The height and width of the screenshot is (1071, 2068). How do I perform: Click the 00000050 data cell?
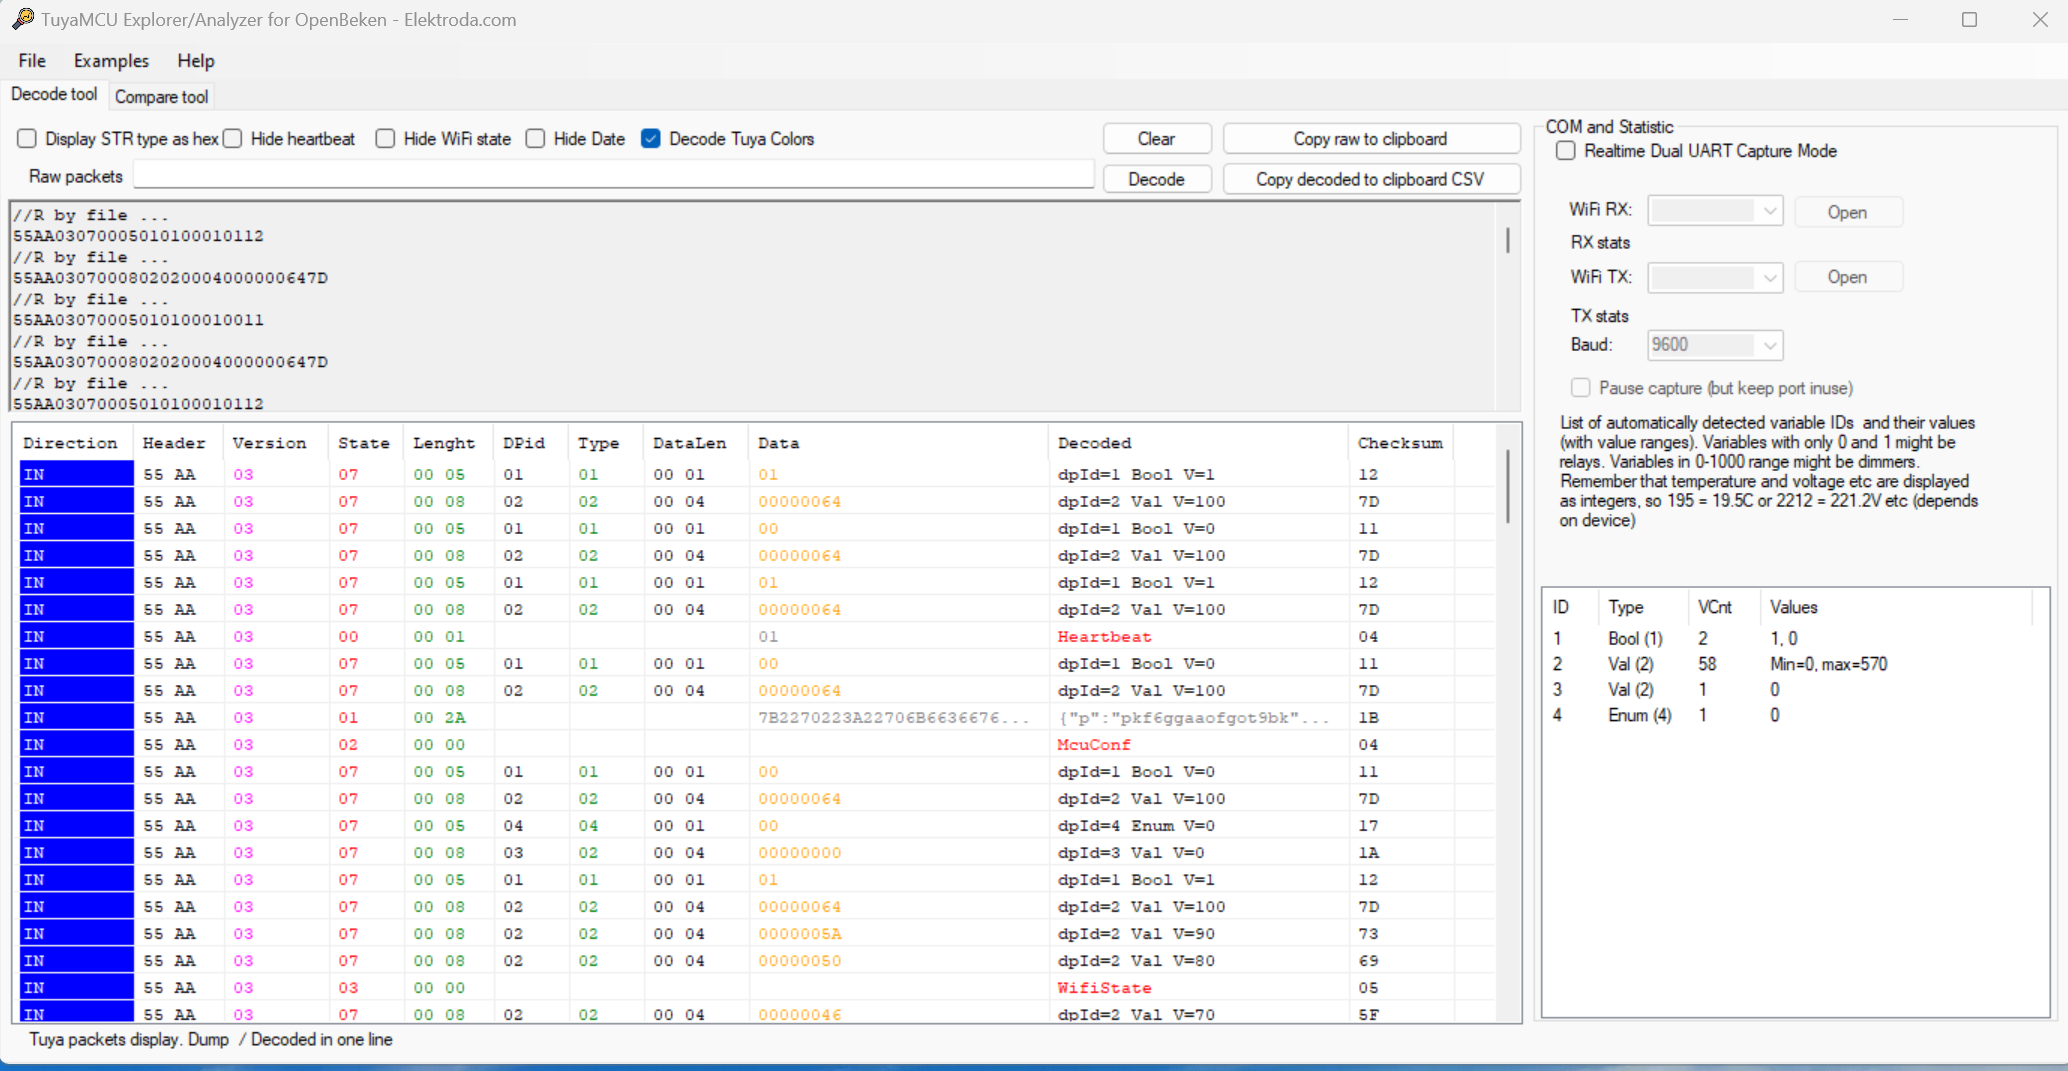(799, 960)
